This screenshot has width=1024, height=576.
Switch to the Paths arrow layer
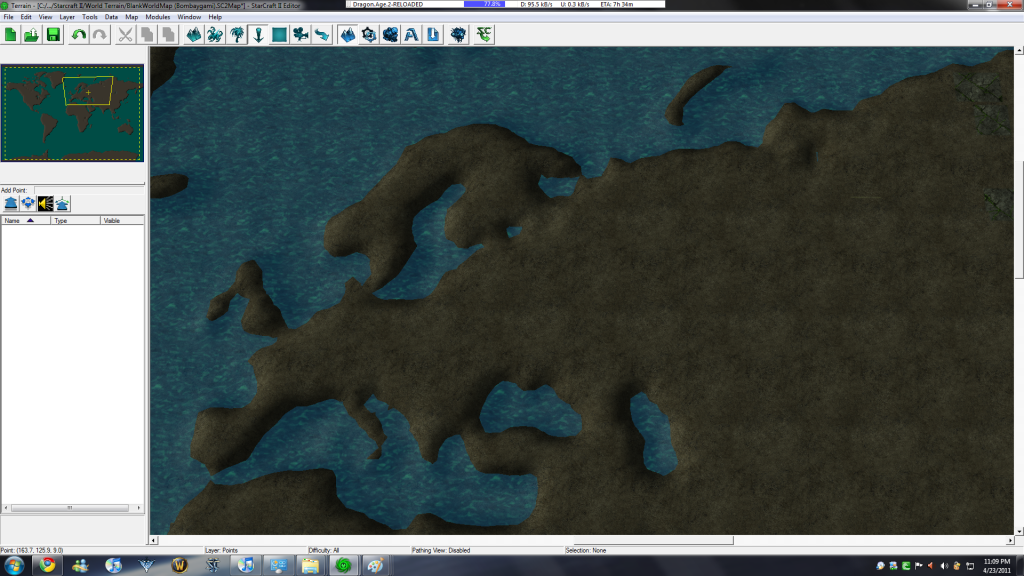[322, 35]
